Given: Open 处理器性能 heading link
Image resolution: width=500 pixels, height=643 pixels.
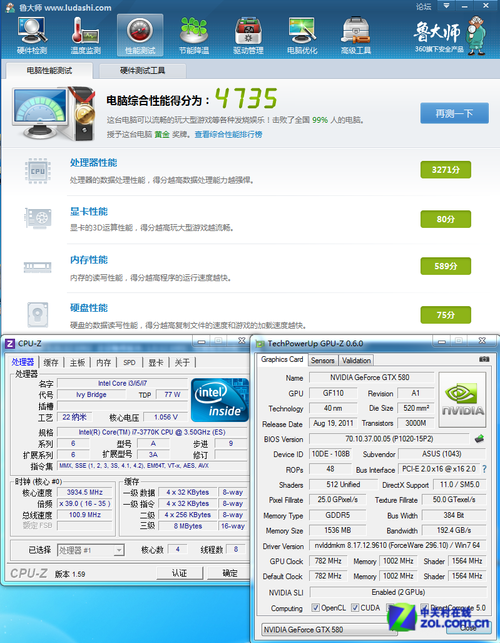Looking at the screenshot, I should point(93,163).
